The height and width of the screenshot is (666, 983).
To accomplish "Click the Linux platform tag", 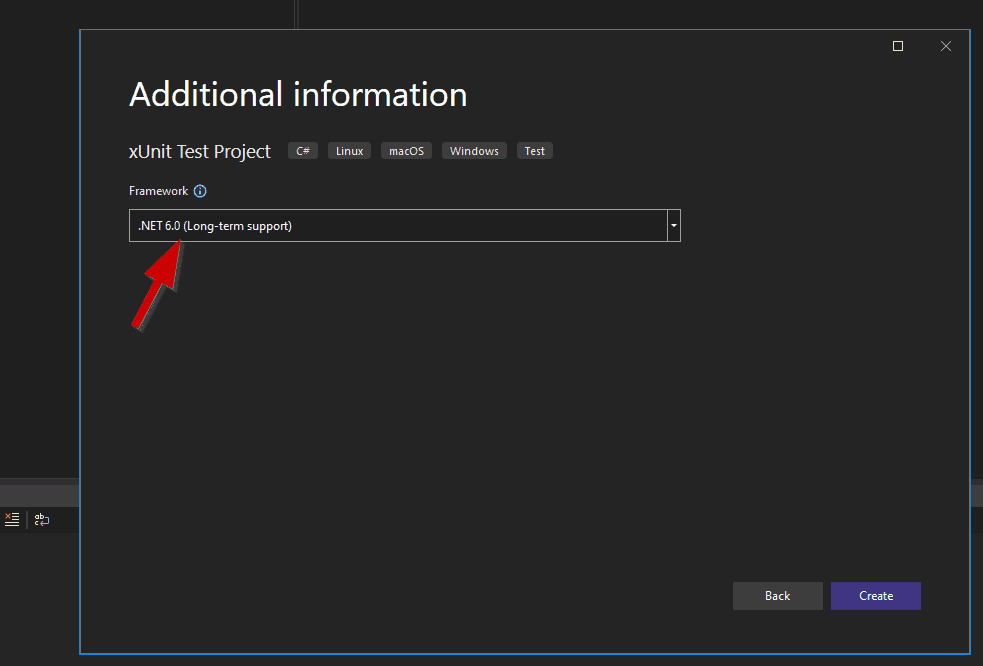I will click(349, 151).
